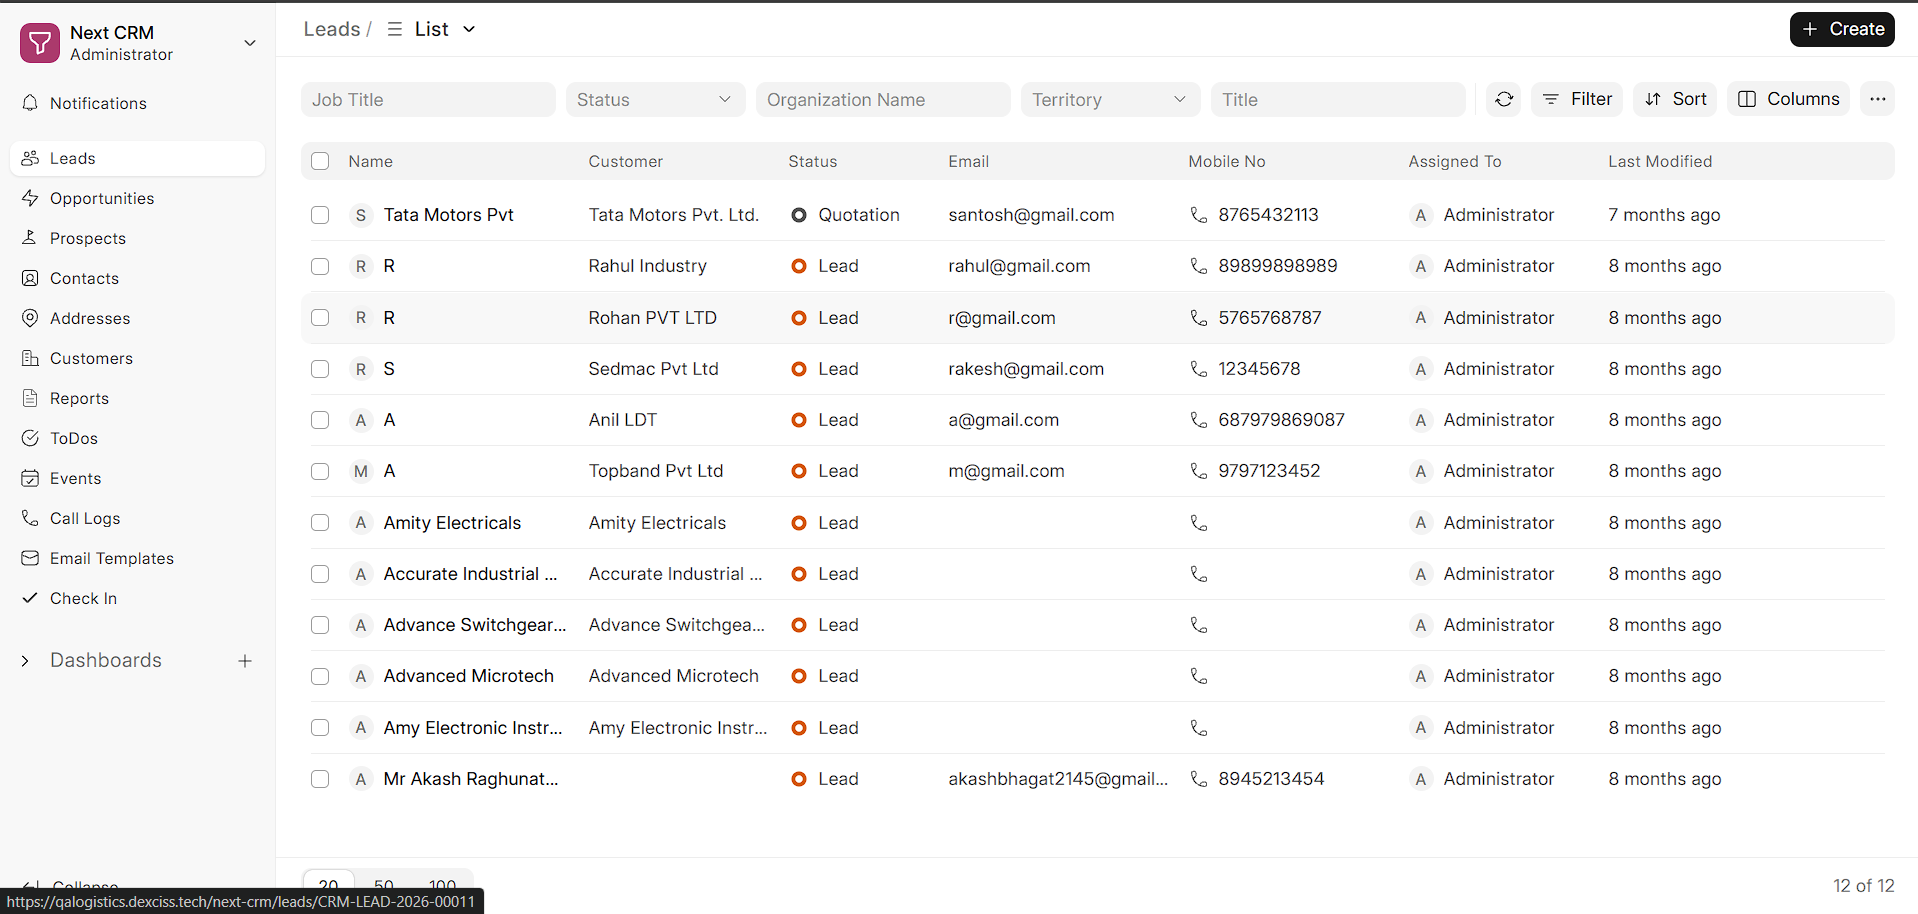
Task: Add a new dashboard with plus icon
Action: tap(245, 661)
